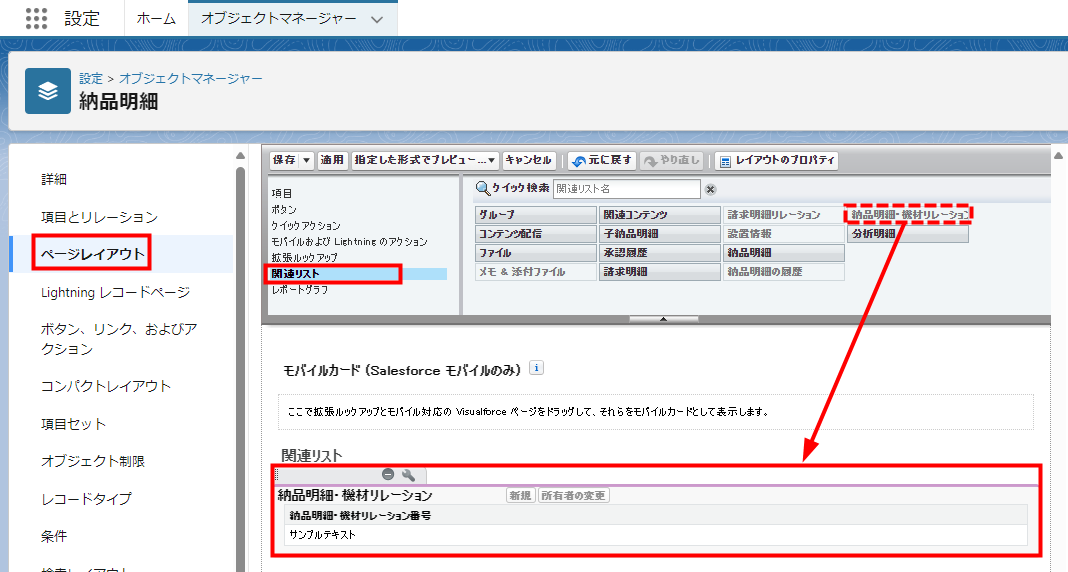Select ページレイアウト in the sidebar

click(93, 255)
